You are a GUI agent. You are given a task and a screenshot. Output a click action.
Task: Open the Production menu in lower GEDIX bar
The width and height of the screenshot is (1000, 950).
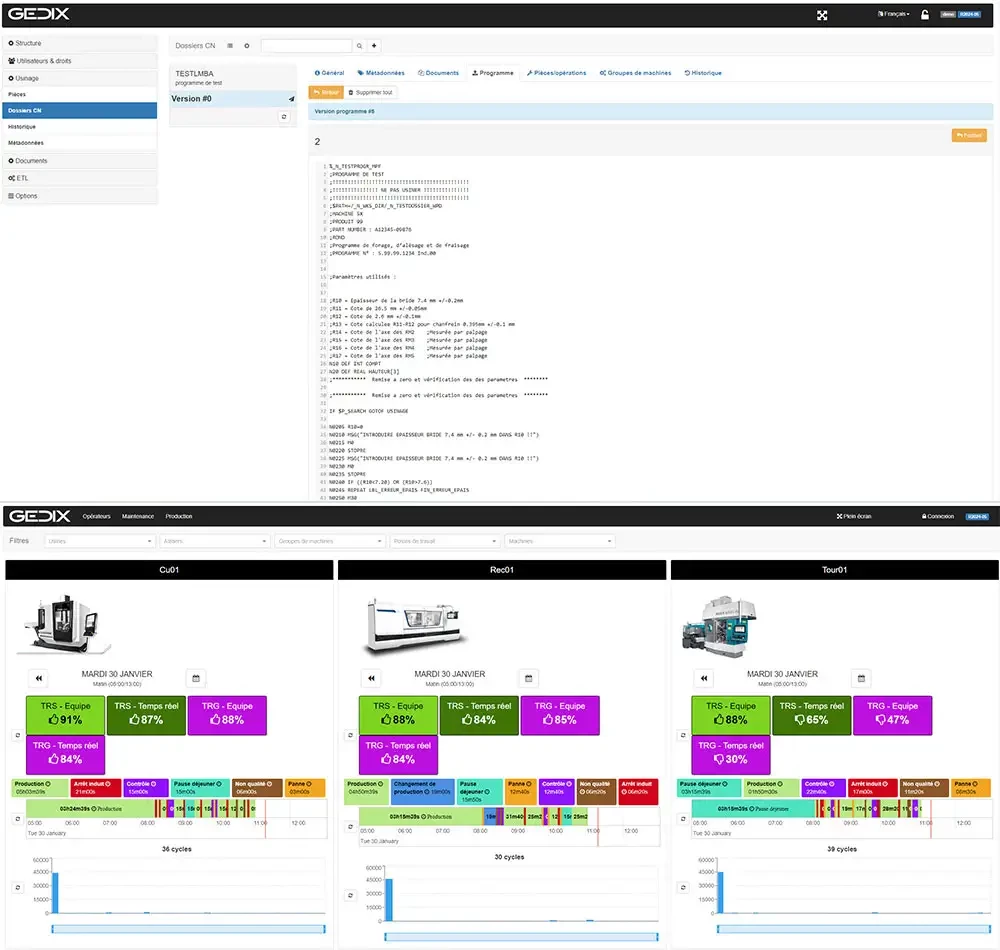click(179, 516)
